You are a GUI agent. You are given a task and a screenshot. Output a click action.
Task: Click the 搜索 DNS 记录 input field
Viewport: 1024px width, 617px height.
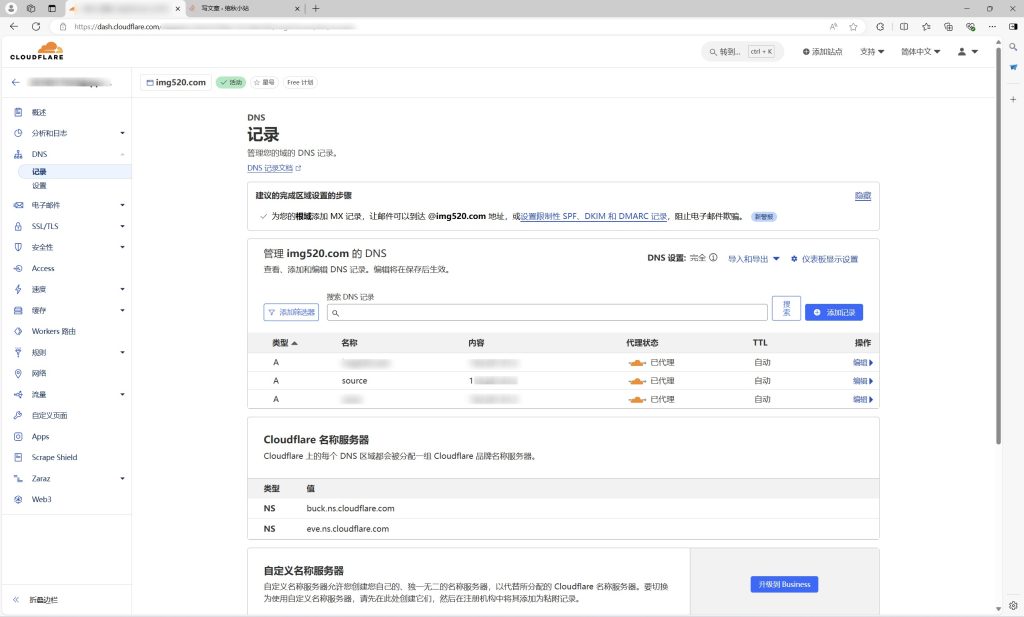547,313
